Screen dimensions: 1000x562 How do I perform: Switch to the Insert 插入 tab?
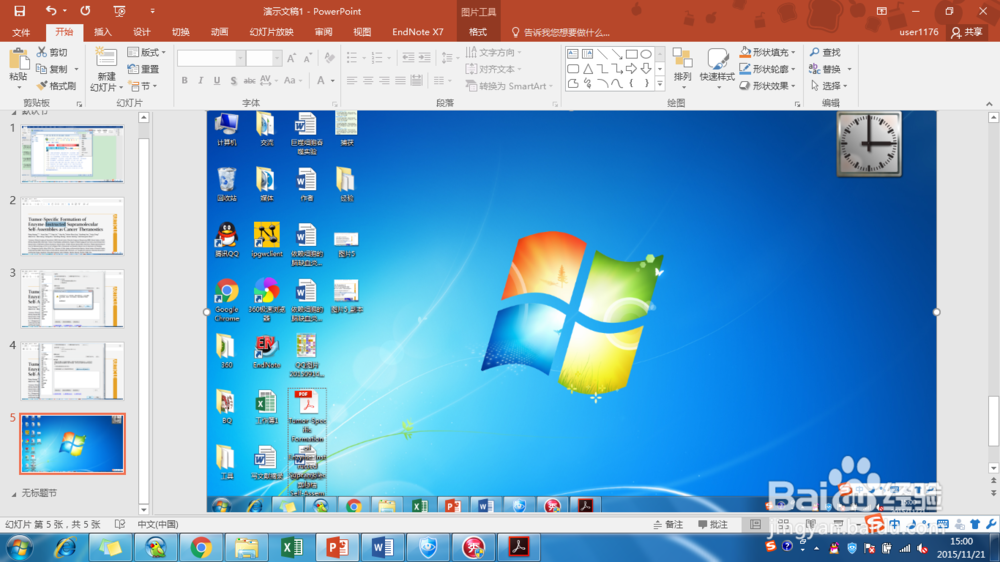point(102,32)
